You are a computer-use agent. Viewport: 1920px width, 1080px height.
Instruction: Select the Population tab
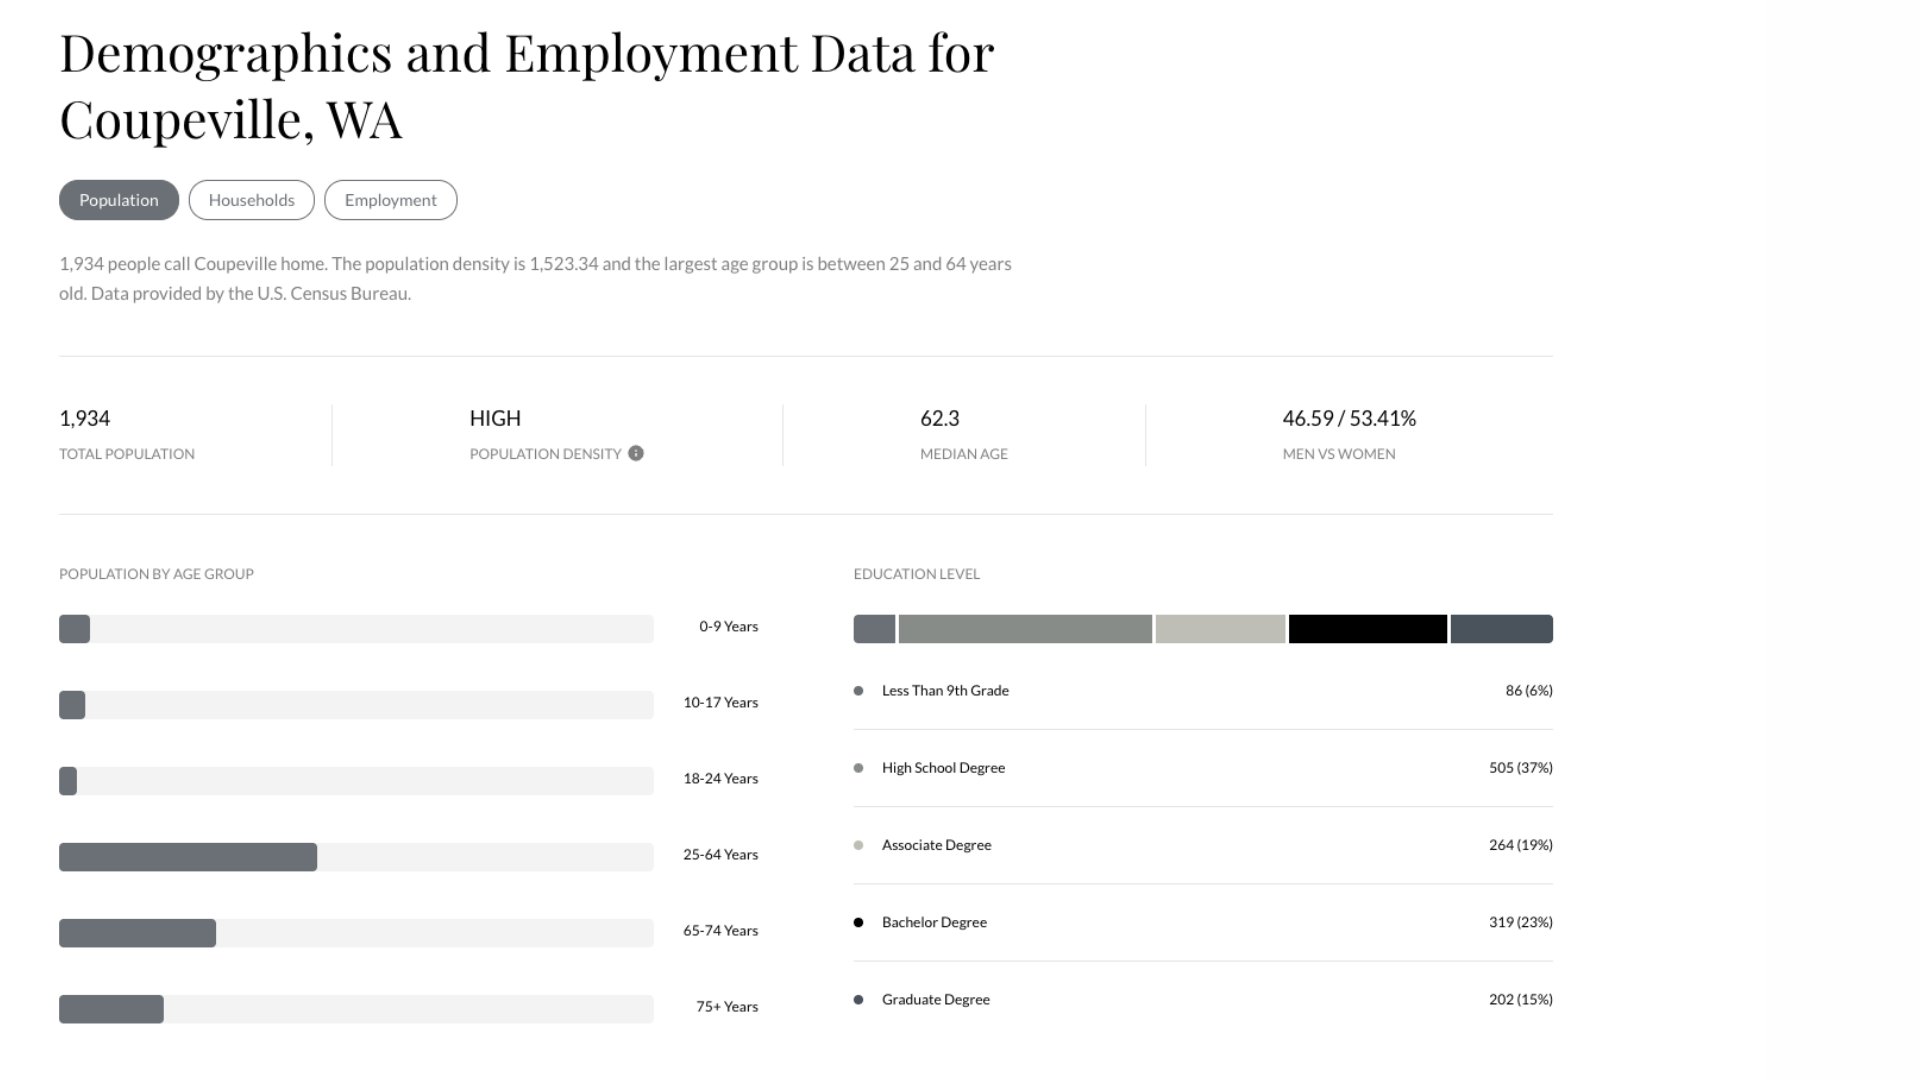tap(119, 200)
